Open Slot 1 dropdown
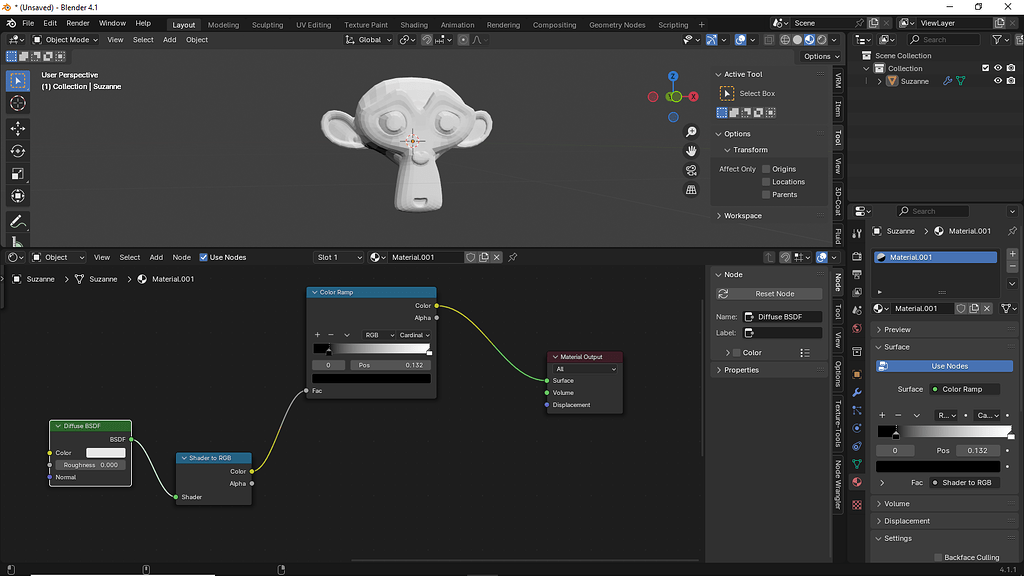This screenshot has width=1024, height=576. [338, 257]
